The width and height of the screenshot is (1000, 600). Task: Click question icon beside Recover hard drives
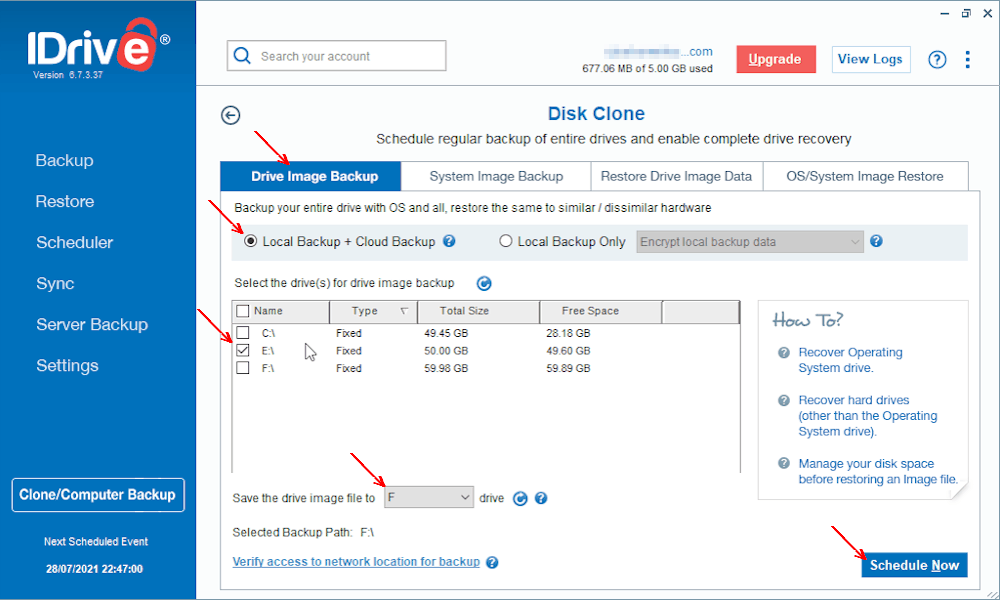point(784,400)
